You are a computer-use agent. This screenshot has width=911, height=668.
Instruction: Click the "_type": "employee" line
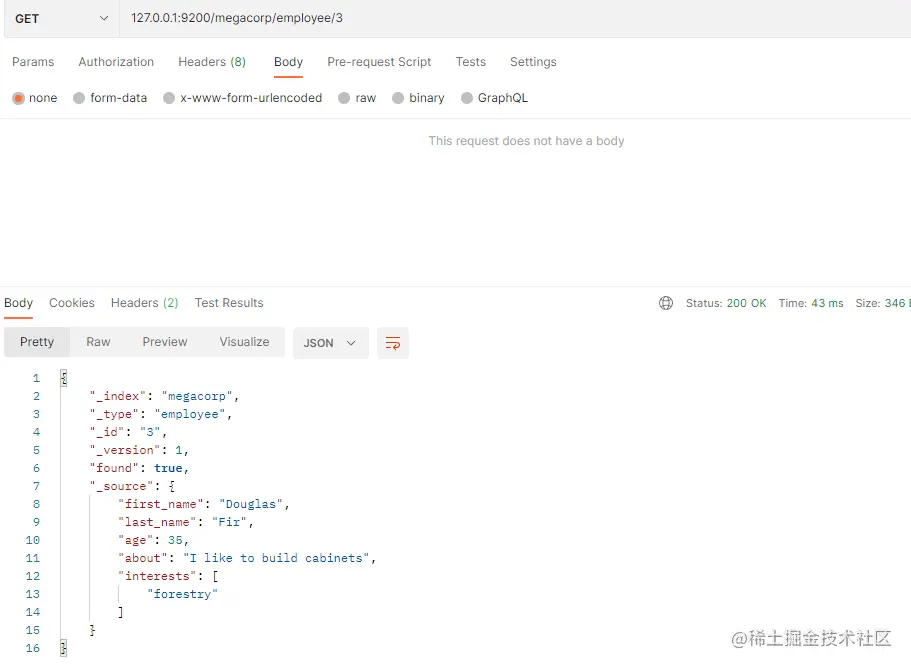tap(160, 414)
